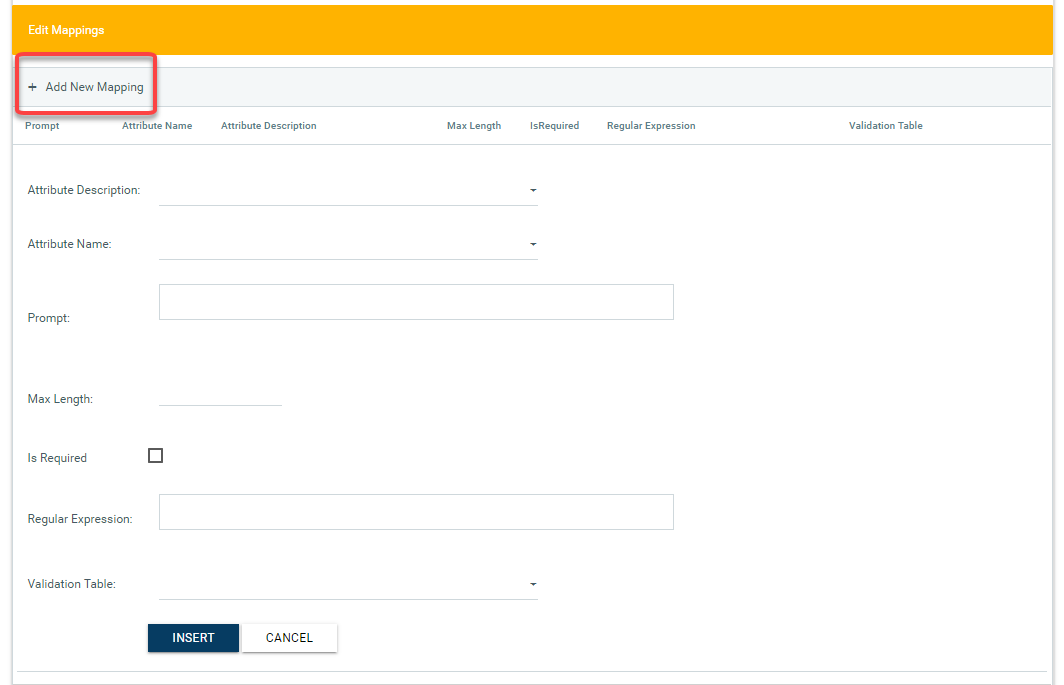Click the Add New Mapping text link
This screenshot has width=1064, height=685.
94,87
